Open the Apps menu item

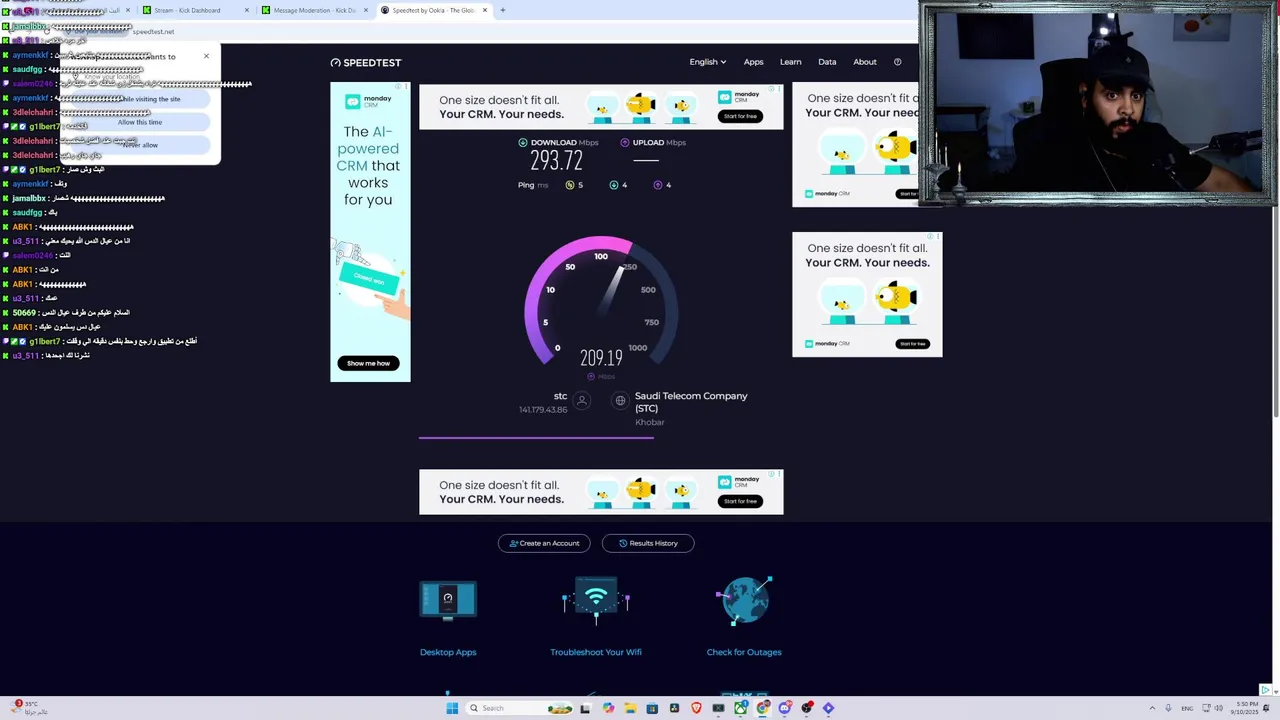pos(753,62)
